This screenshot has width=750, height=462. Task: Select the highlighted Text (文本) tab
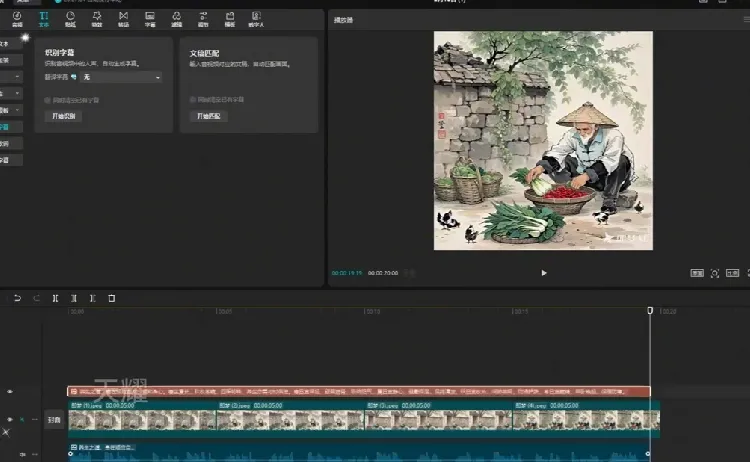[x=44, y=19]
